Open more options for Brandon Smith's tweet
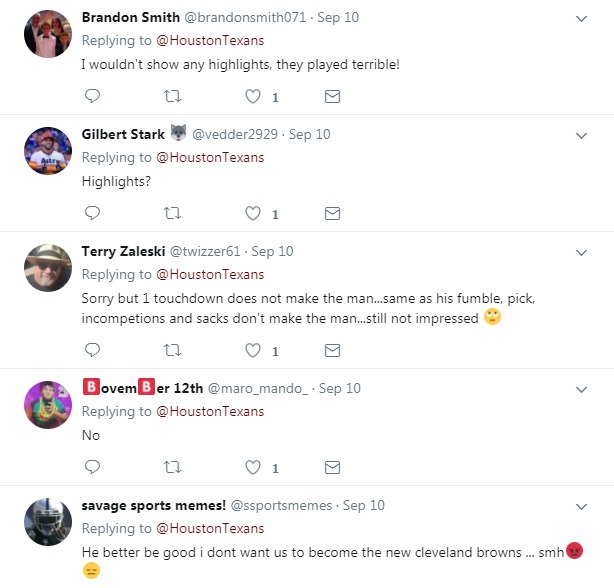 click(582, 19)
